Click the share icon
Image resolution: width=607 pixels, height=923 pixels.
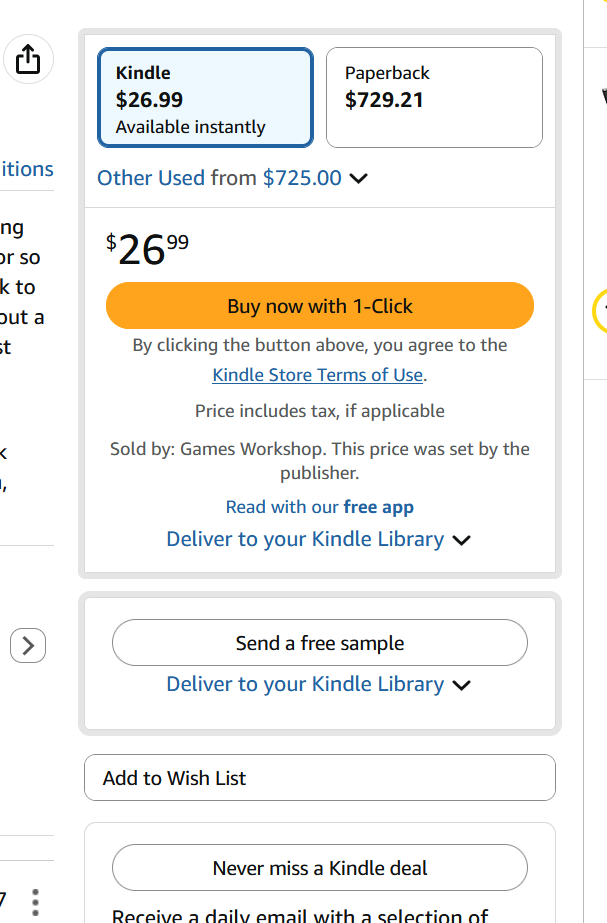pos(28,59)
